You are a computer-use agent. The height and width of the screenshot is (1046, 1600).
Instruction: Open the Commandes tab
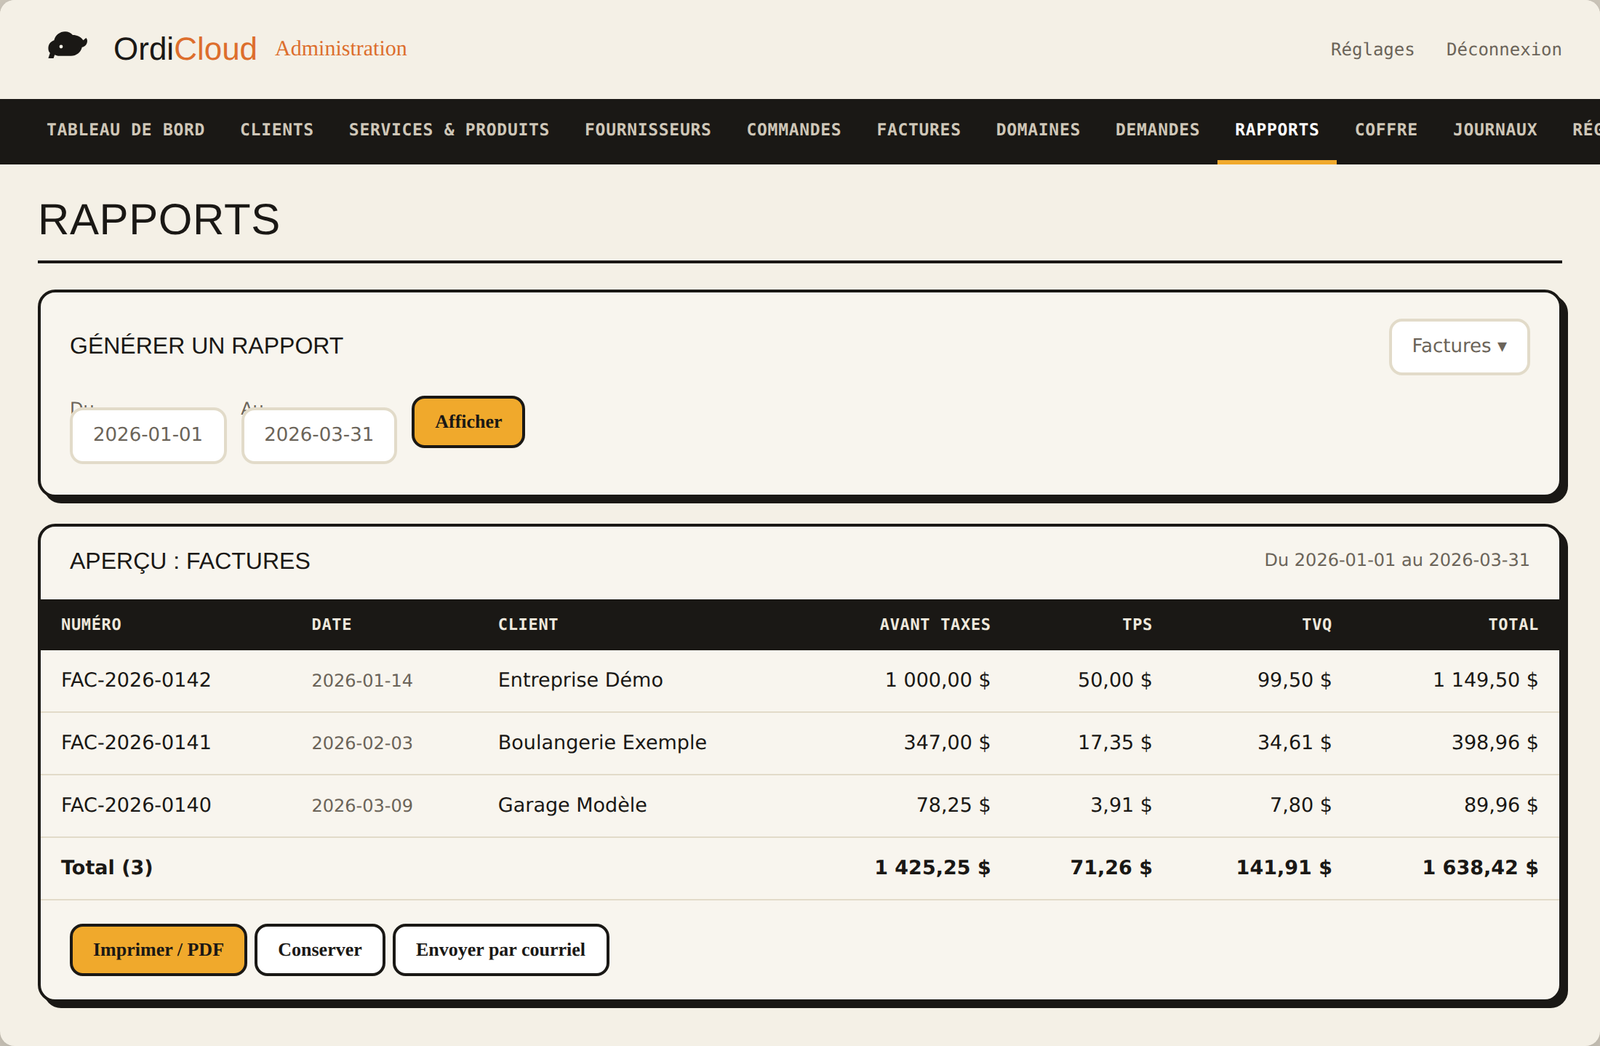pos(794,130)
